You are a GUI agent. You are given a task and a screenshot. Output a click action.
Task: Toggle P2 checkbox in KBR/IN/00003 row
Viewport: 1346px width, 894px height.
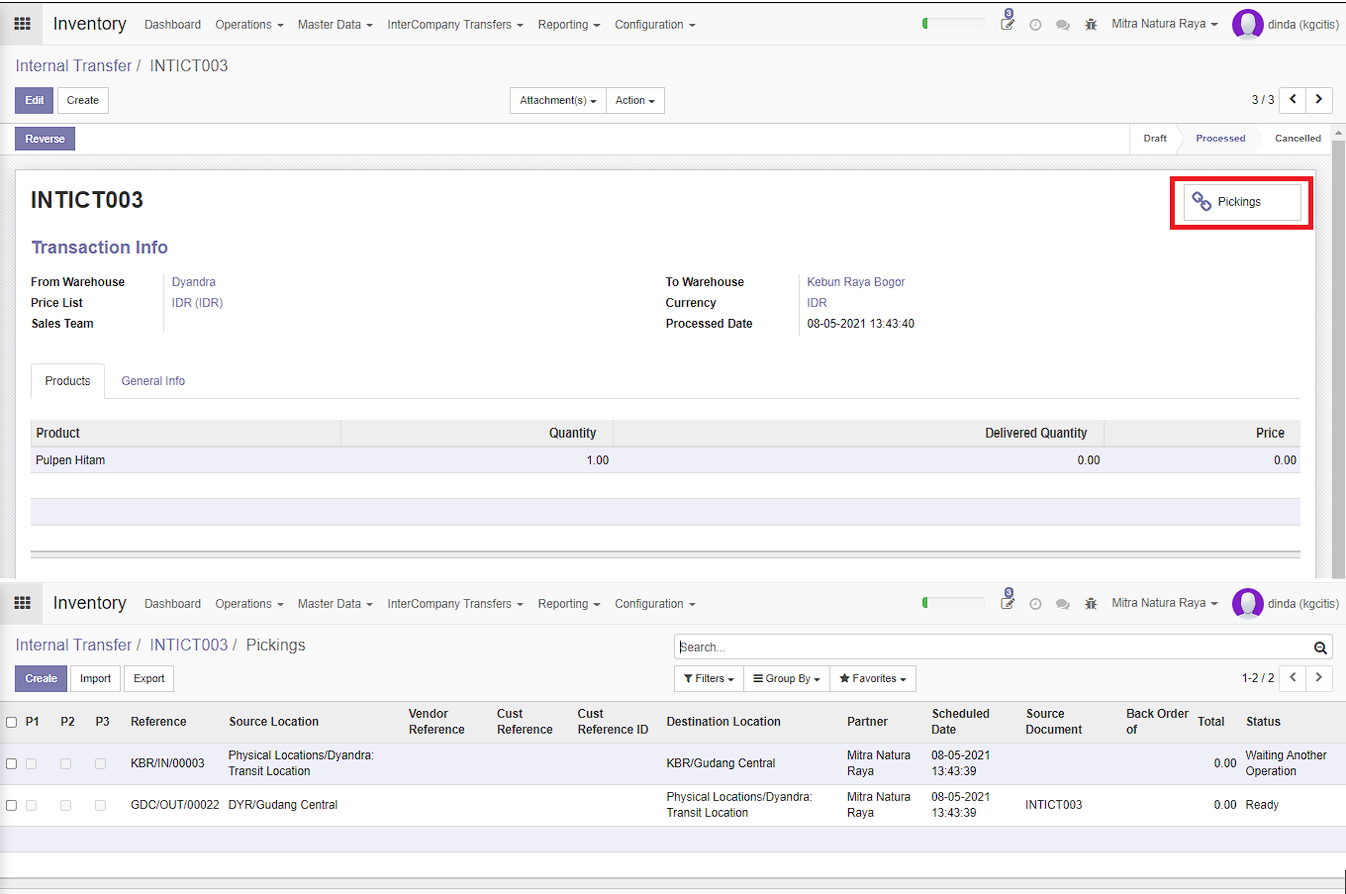pyautogui.click(x=66, y=763)
